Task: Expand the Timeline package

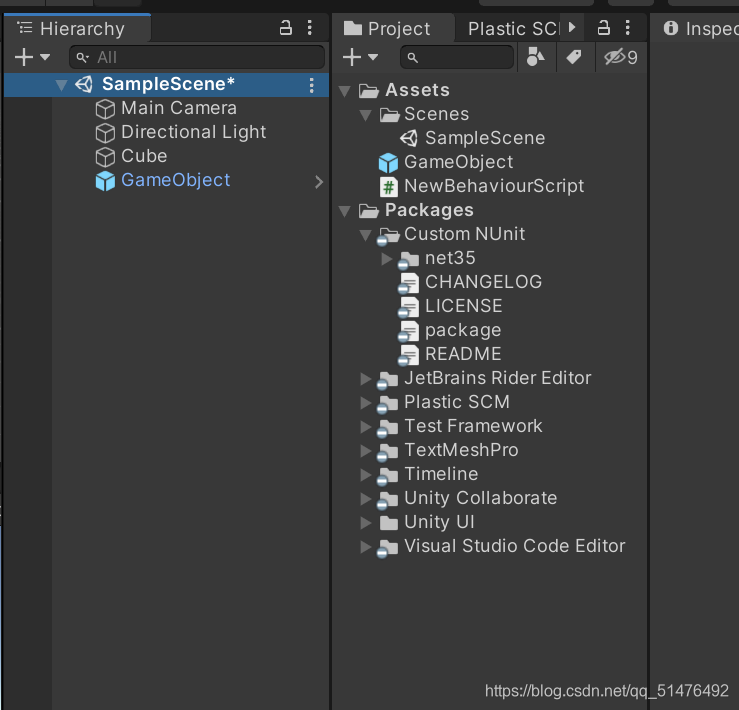Action: click(x=366, y=475)
